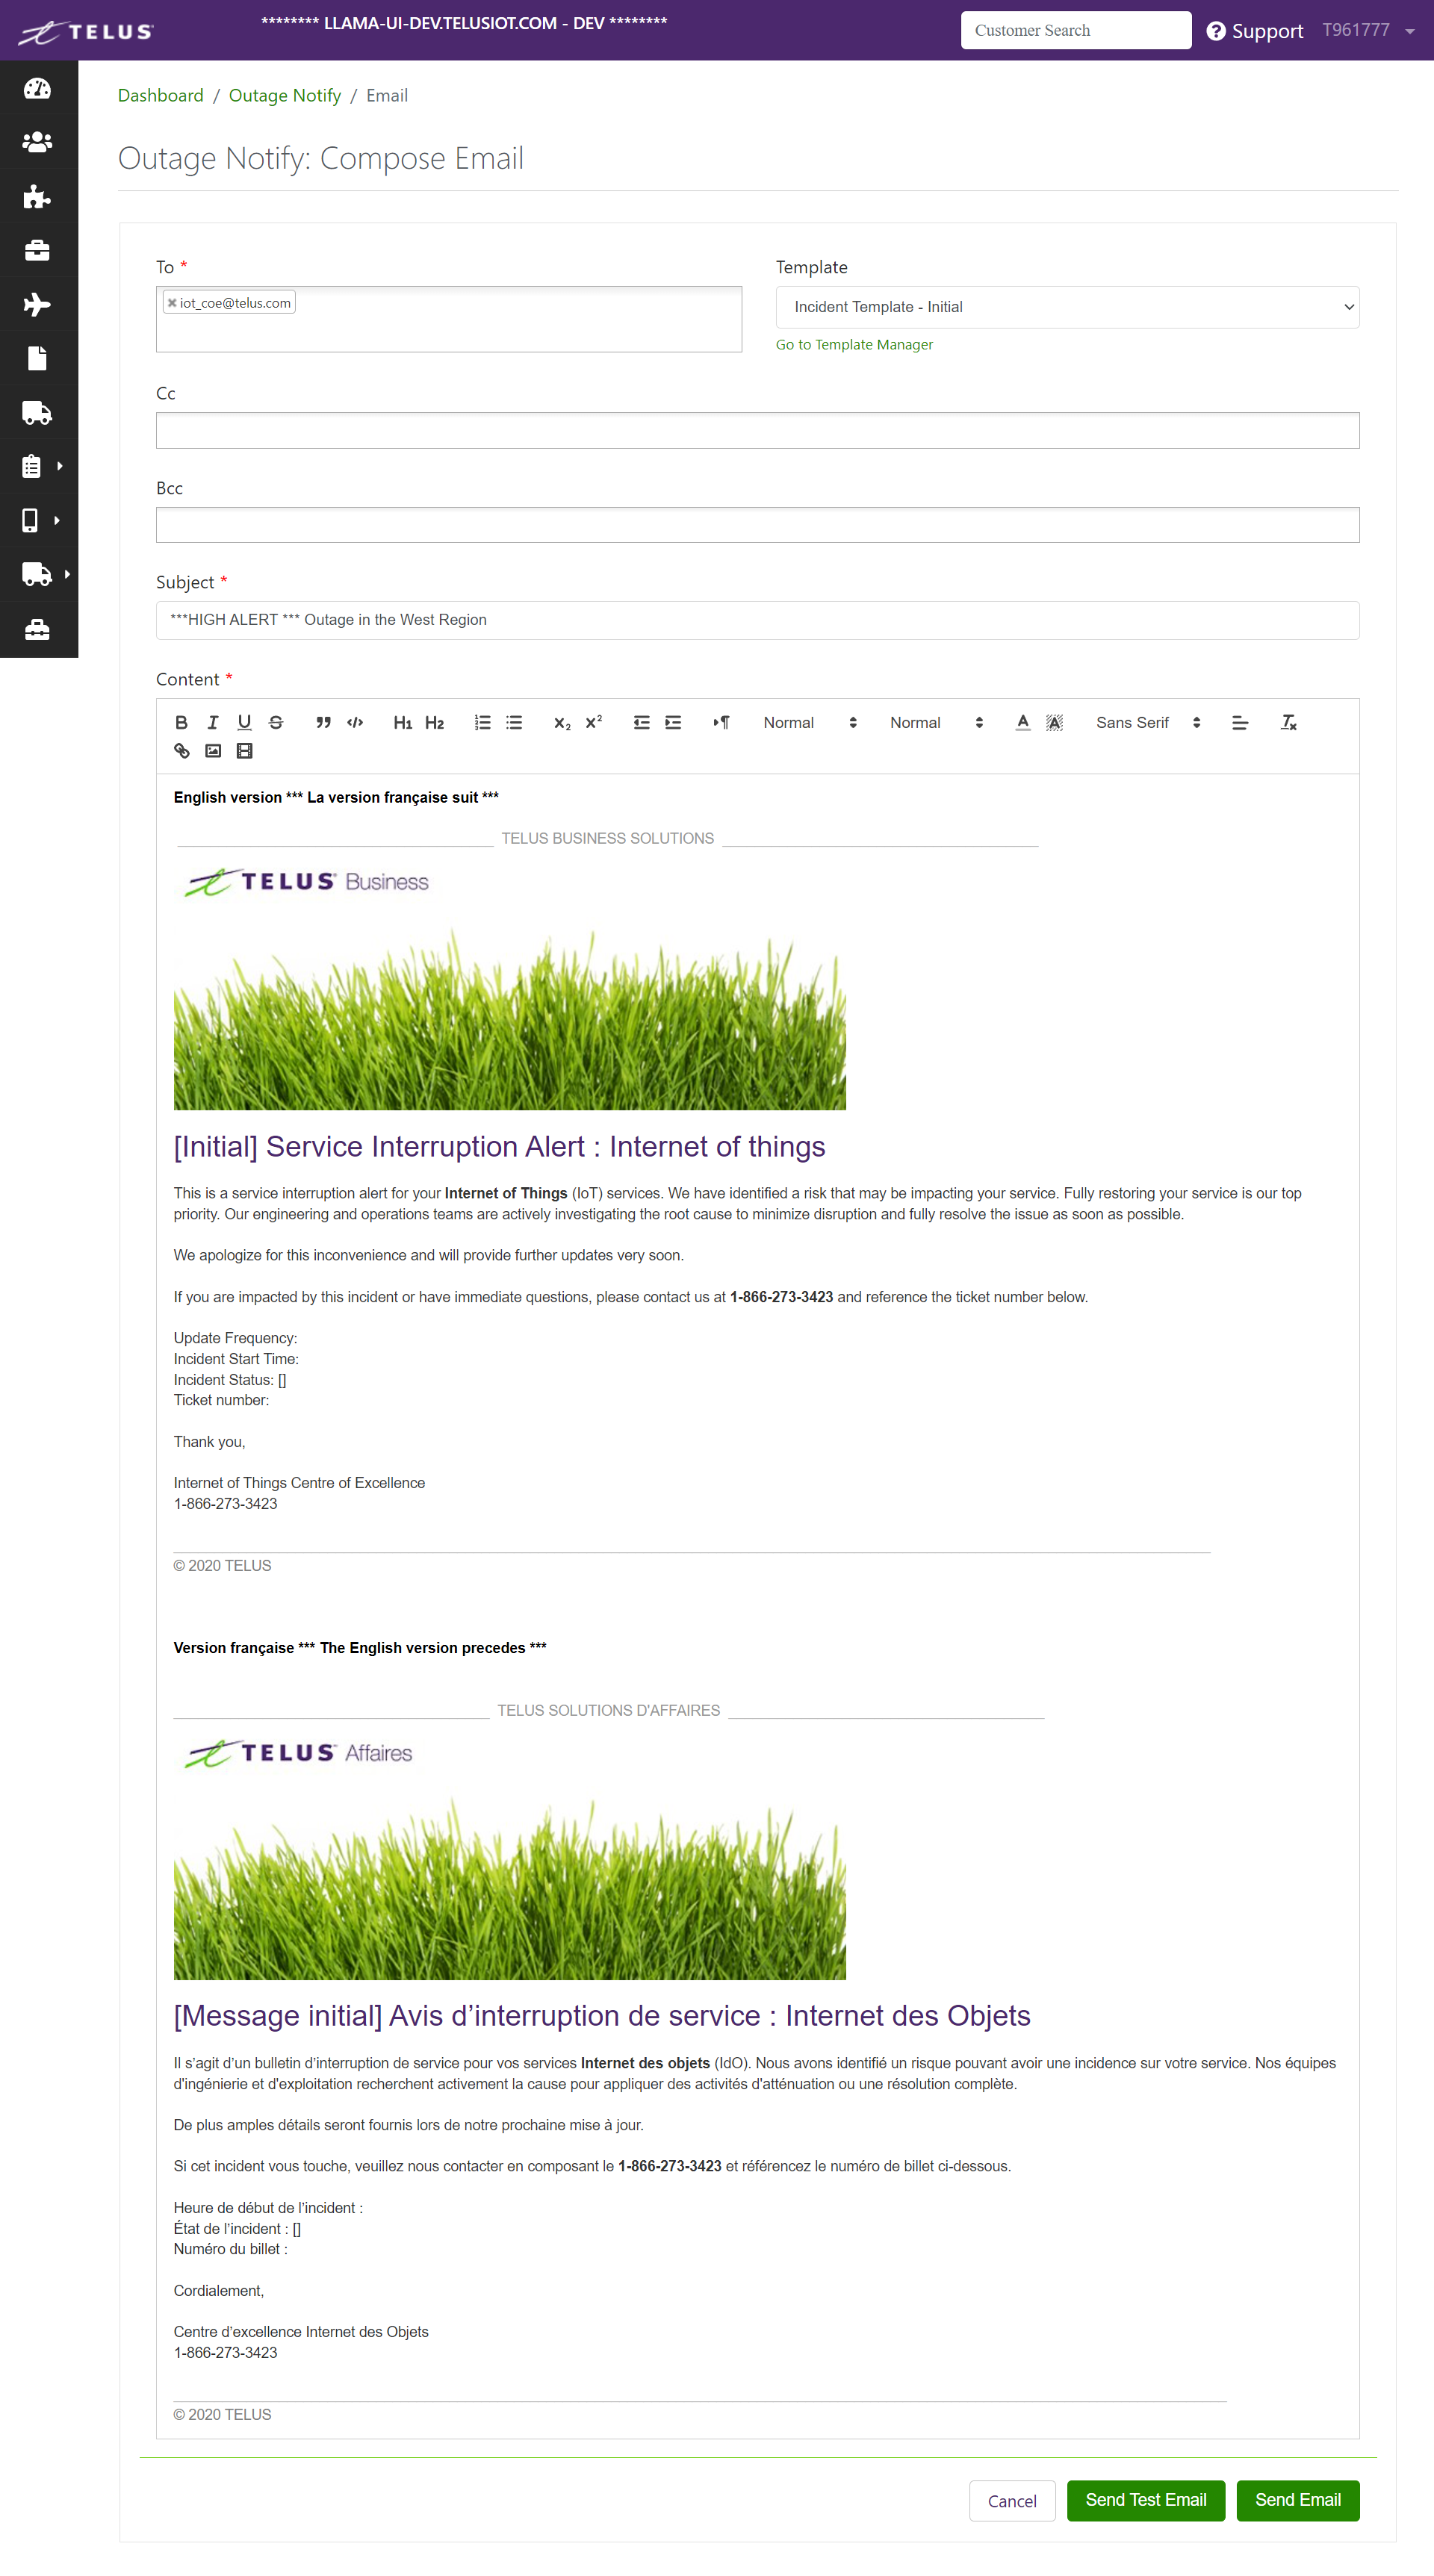Open the clipboard list icon in sidebar

[x=31, y=466]
